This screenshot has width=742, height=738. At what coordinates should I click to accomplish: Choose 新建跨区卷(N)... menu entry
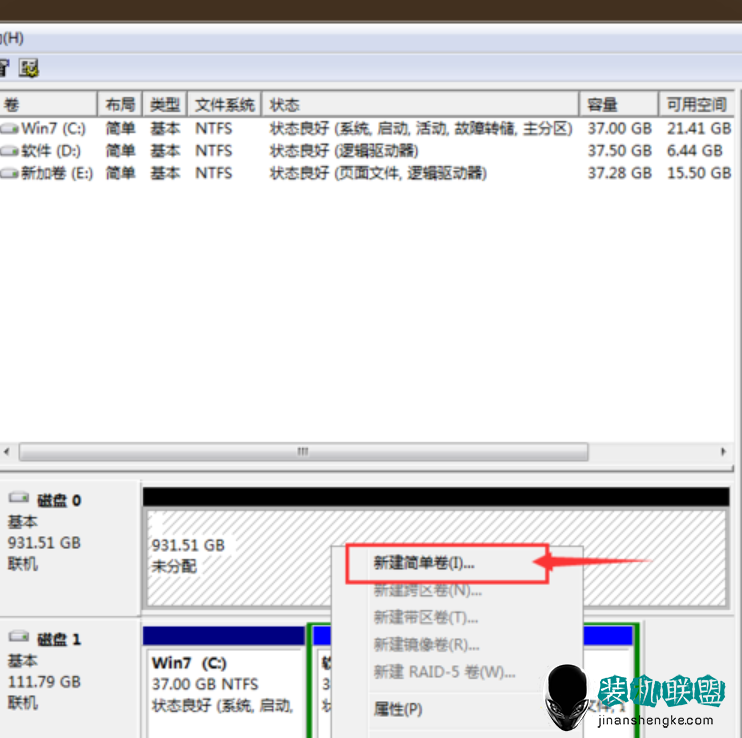427,590
